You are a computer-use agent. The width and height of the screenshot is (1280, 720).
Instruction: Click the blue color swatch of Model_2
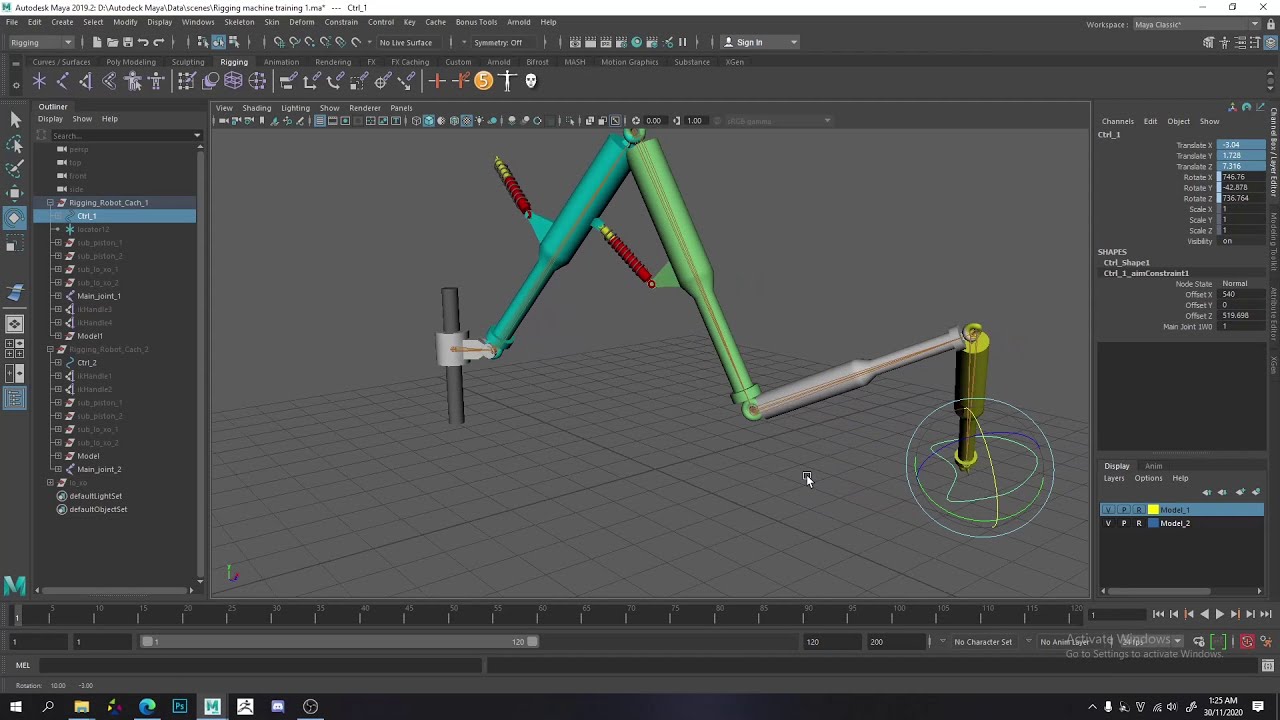point(1153,523)
